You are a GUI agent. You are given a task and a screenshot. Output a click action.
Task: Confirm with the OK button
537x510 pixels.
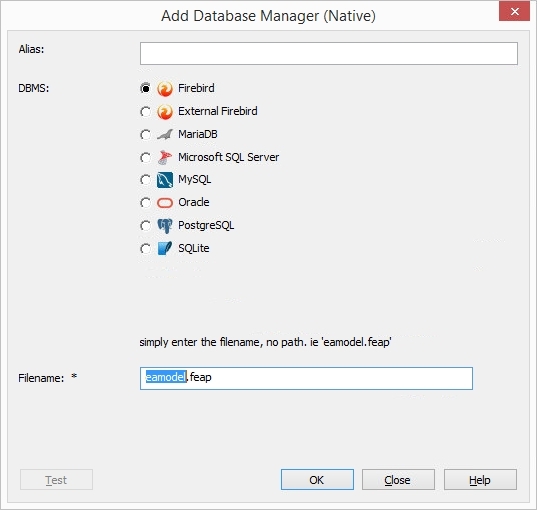(x=317, y=480)
